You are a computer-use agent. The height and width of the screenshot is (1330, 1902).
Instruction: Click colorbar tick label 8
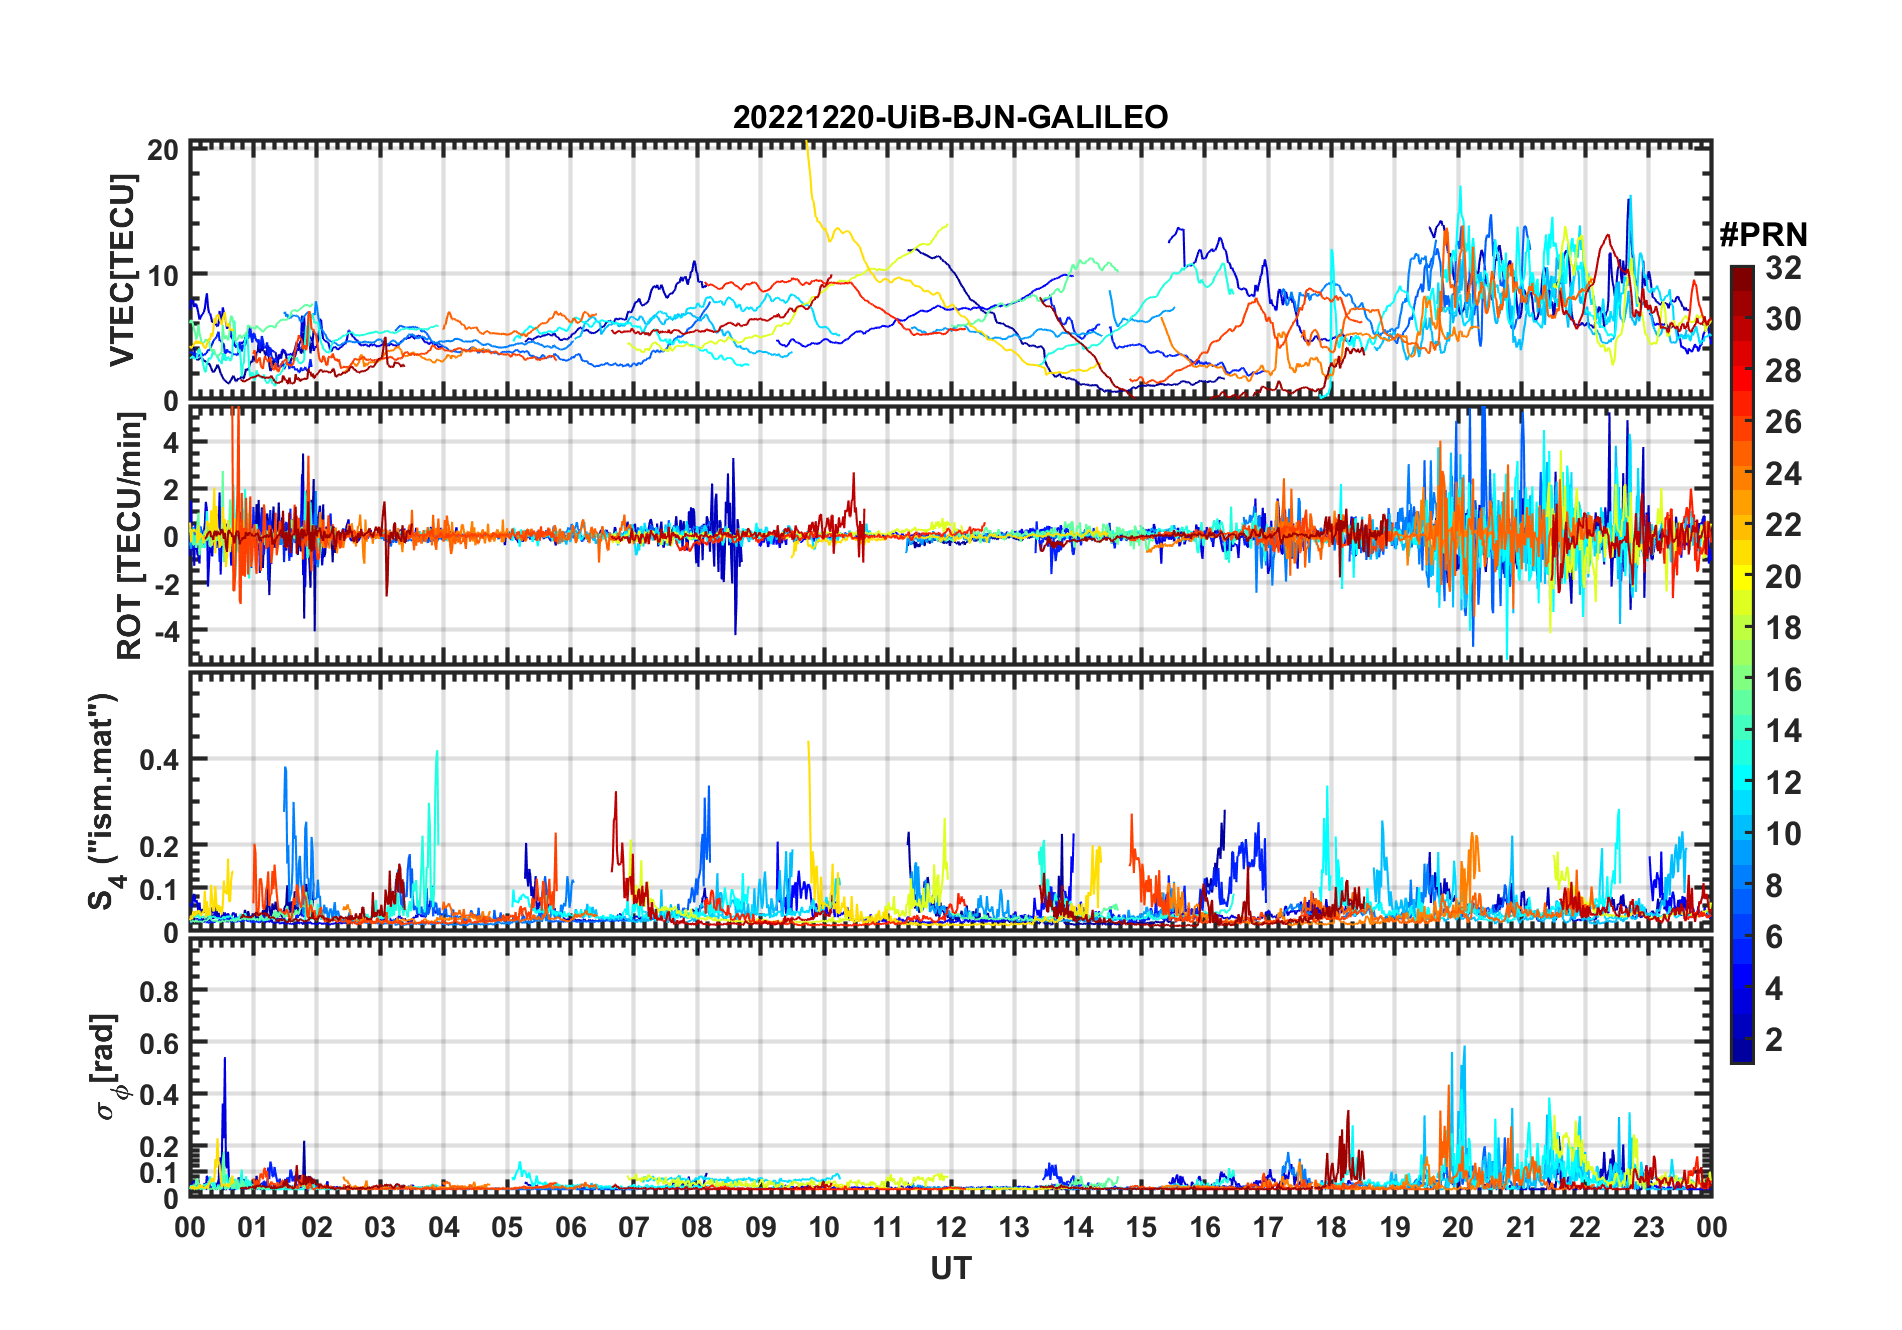click(1774, 886)
